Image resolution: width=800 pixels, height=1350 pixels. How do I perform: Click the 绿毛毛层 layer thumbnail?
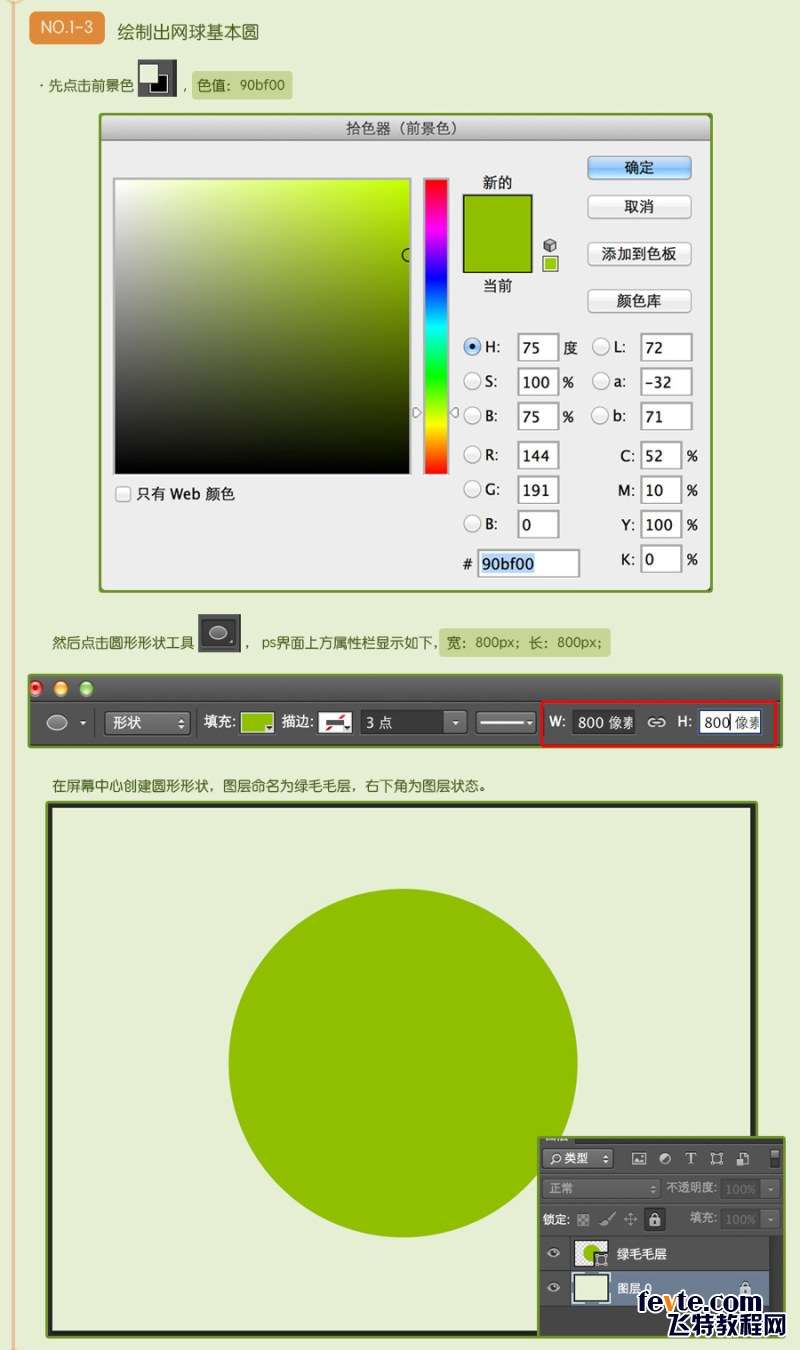[x=590, y=1253]
